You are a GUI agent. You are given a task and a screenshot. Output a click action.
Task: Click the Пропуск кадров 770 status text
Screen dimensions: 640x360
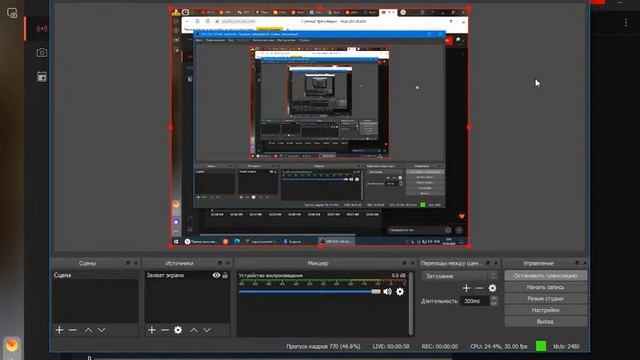[323, 346]
